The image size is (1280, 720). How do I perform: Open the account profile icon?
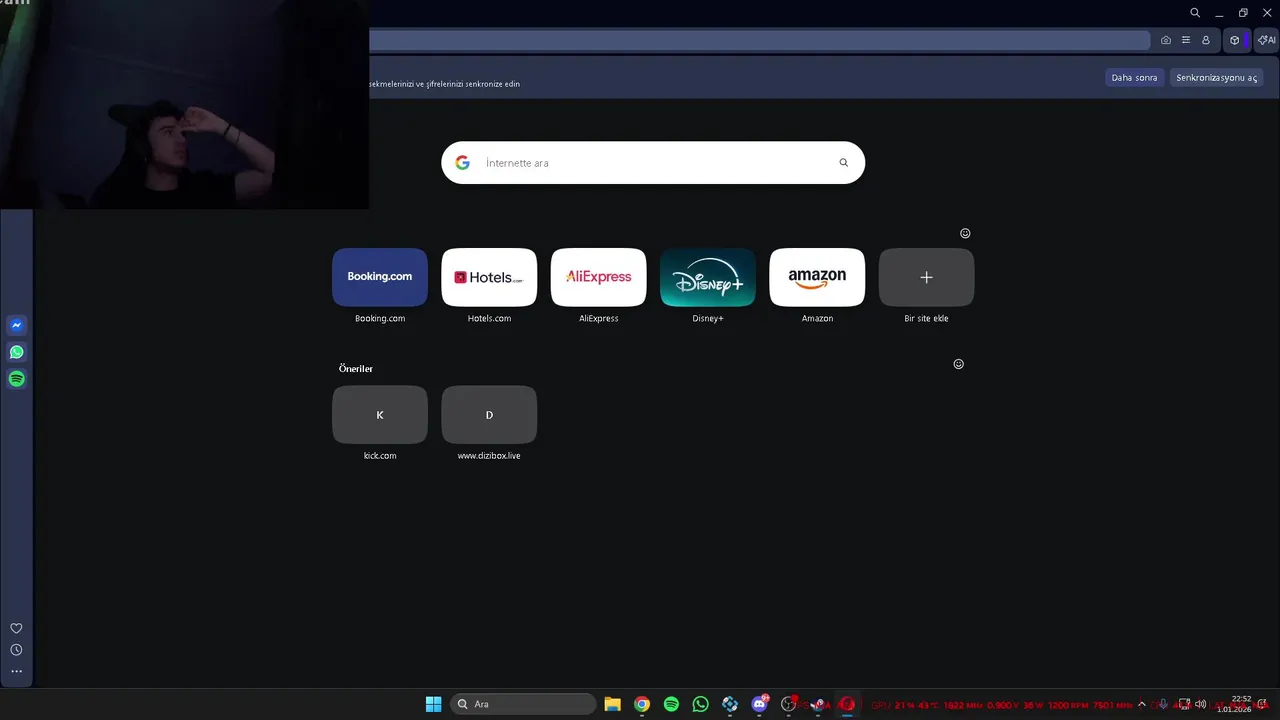[1206, 40]
